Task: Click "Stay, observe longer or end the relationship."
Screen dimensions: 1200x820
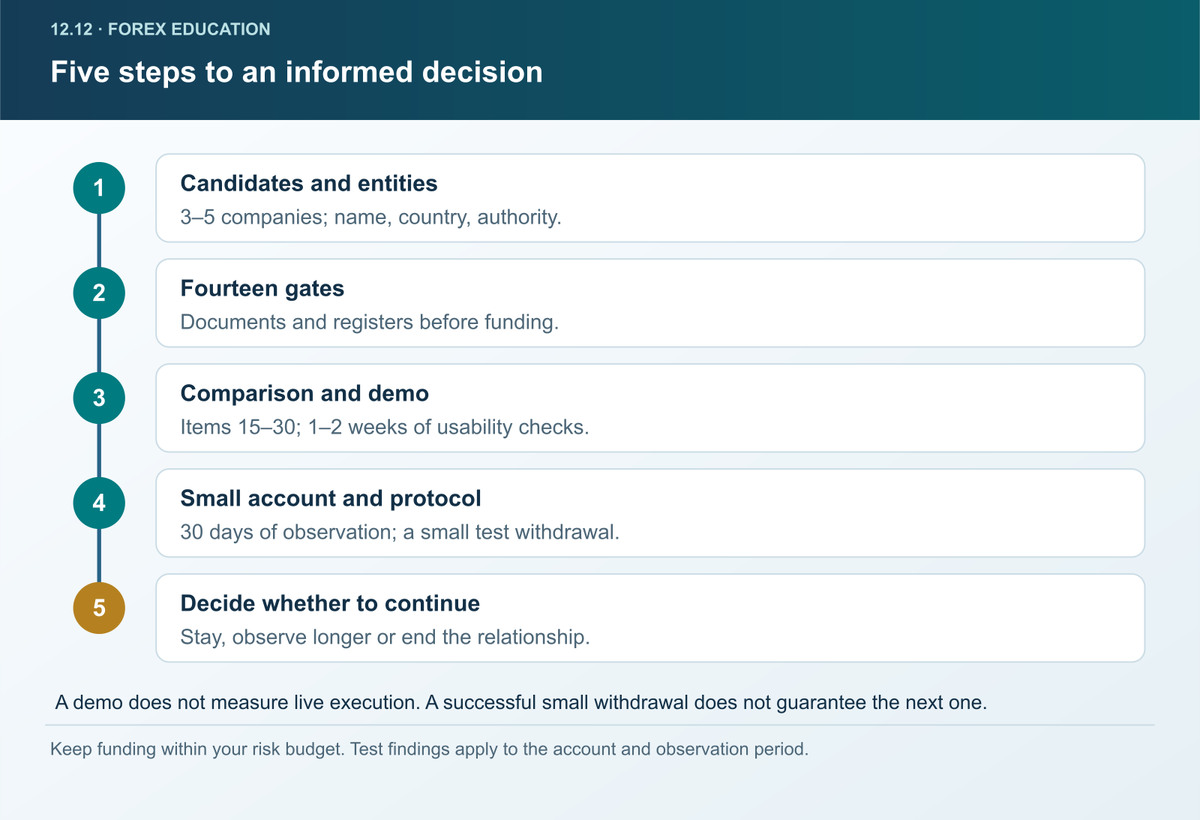Action: pyautogui.click(x=385, y=637)
